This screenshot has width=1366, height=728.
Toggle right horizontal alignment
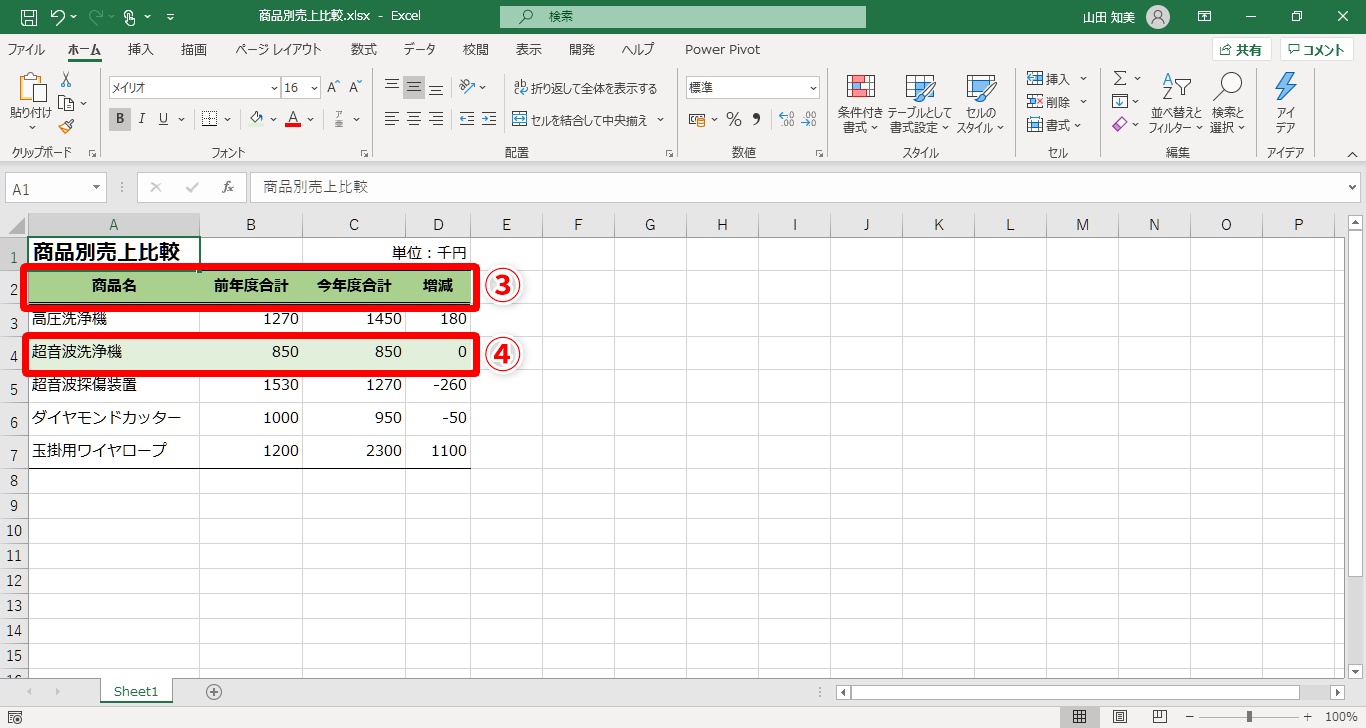point(436,119)
